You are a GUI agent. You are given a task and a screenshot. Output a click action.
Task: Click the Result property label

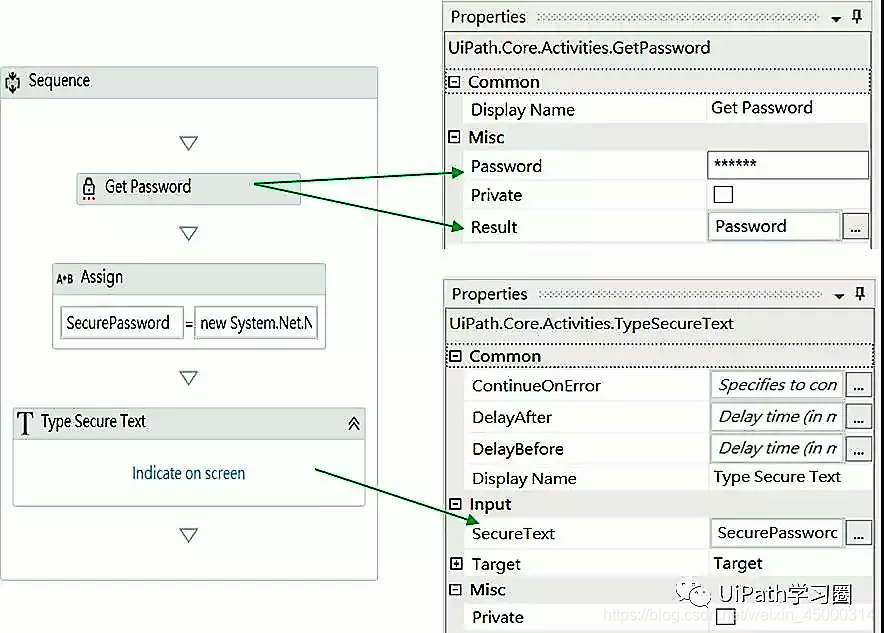494,227
